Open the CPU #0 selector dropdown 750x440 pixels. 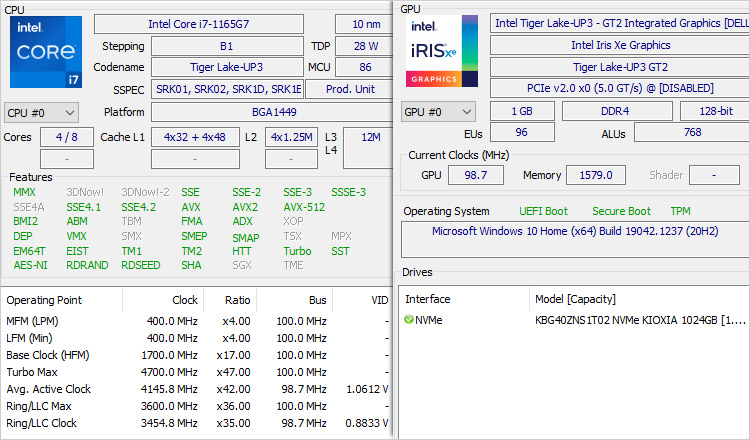click(41, 113)
